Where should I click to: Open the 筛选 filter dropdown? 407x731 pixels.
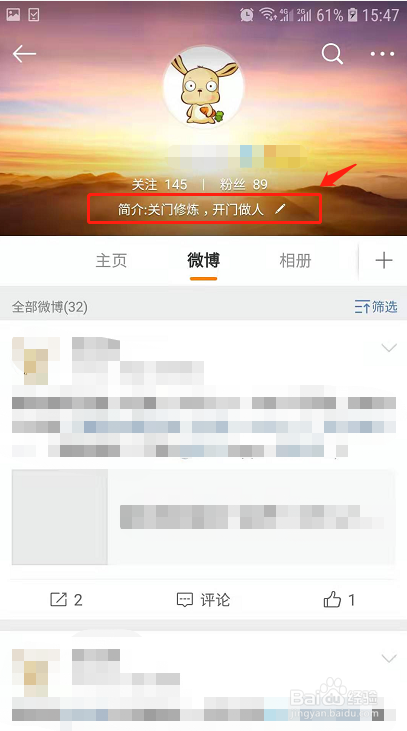376,307
